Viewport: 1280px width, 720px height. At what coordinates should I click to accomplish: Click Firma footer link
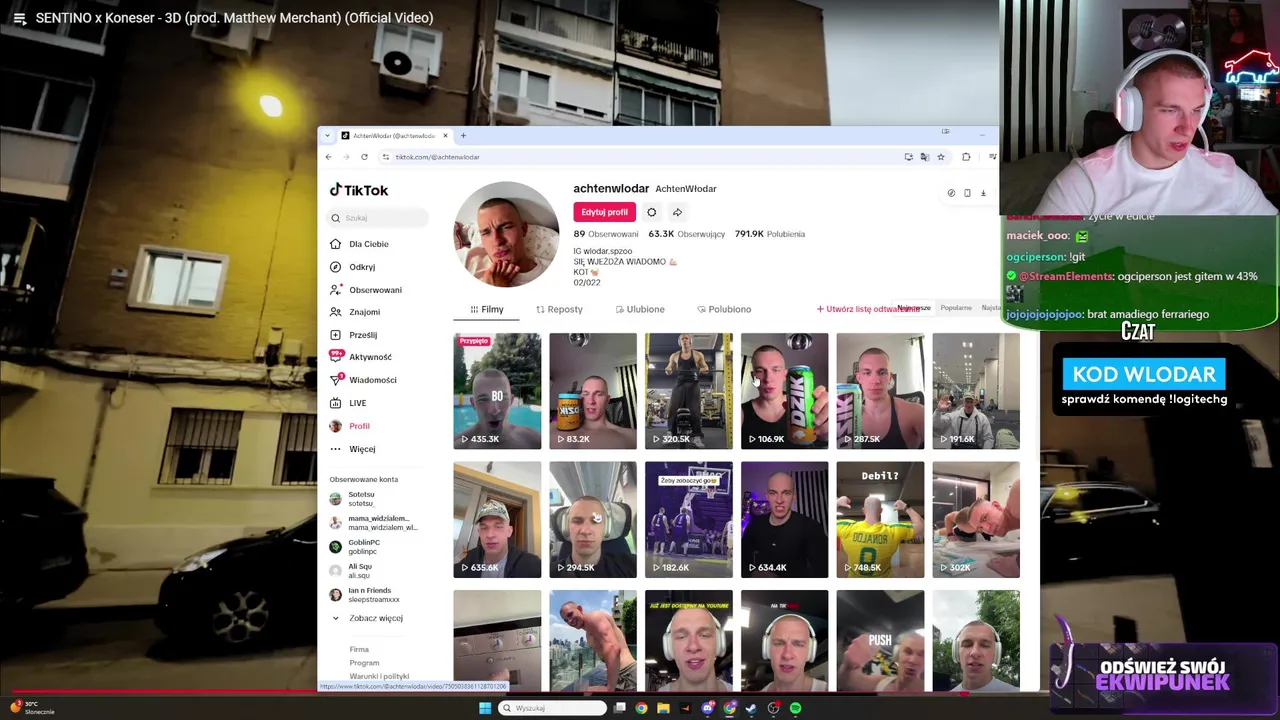(x=359, y=649)
